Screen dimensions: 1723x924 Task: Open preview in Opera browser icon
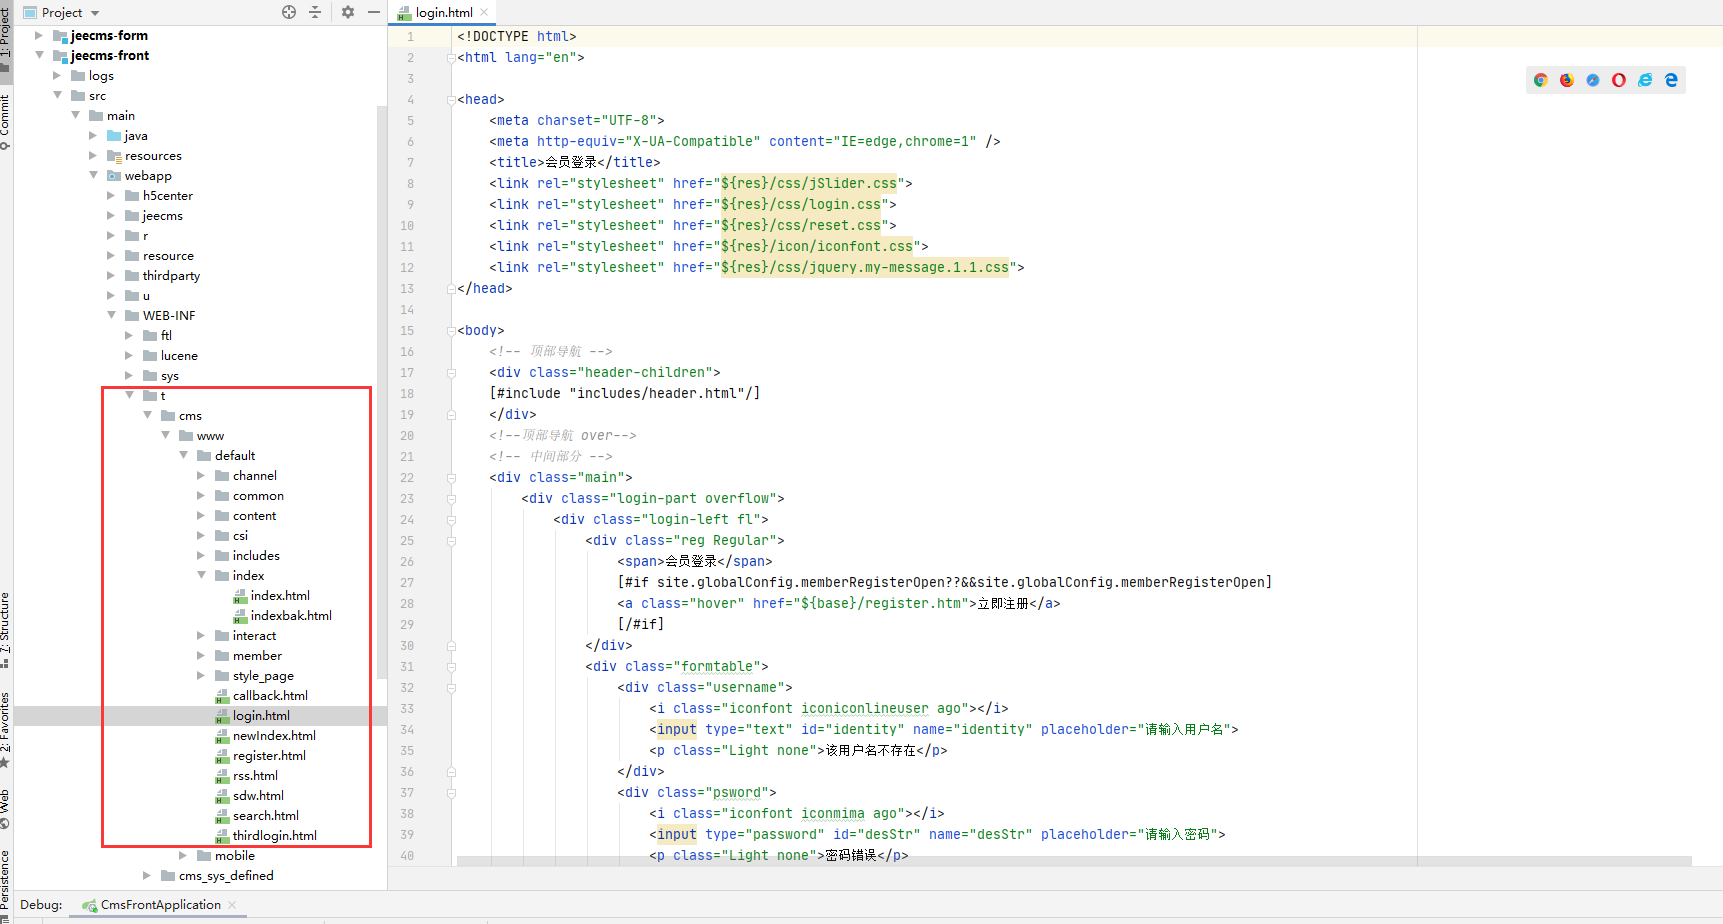[1618, 80]
